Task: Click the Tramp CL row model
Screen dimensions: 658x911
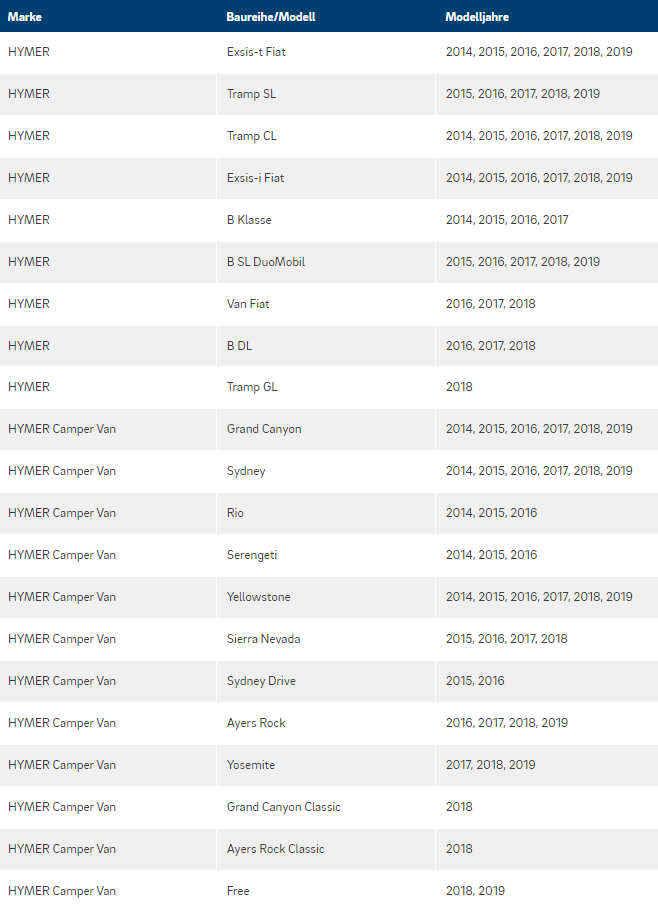Action: coord(251,136)
